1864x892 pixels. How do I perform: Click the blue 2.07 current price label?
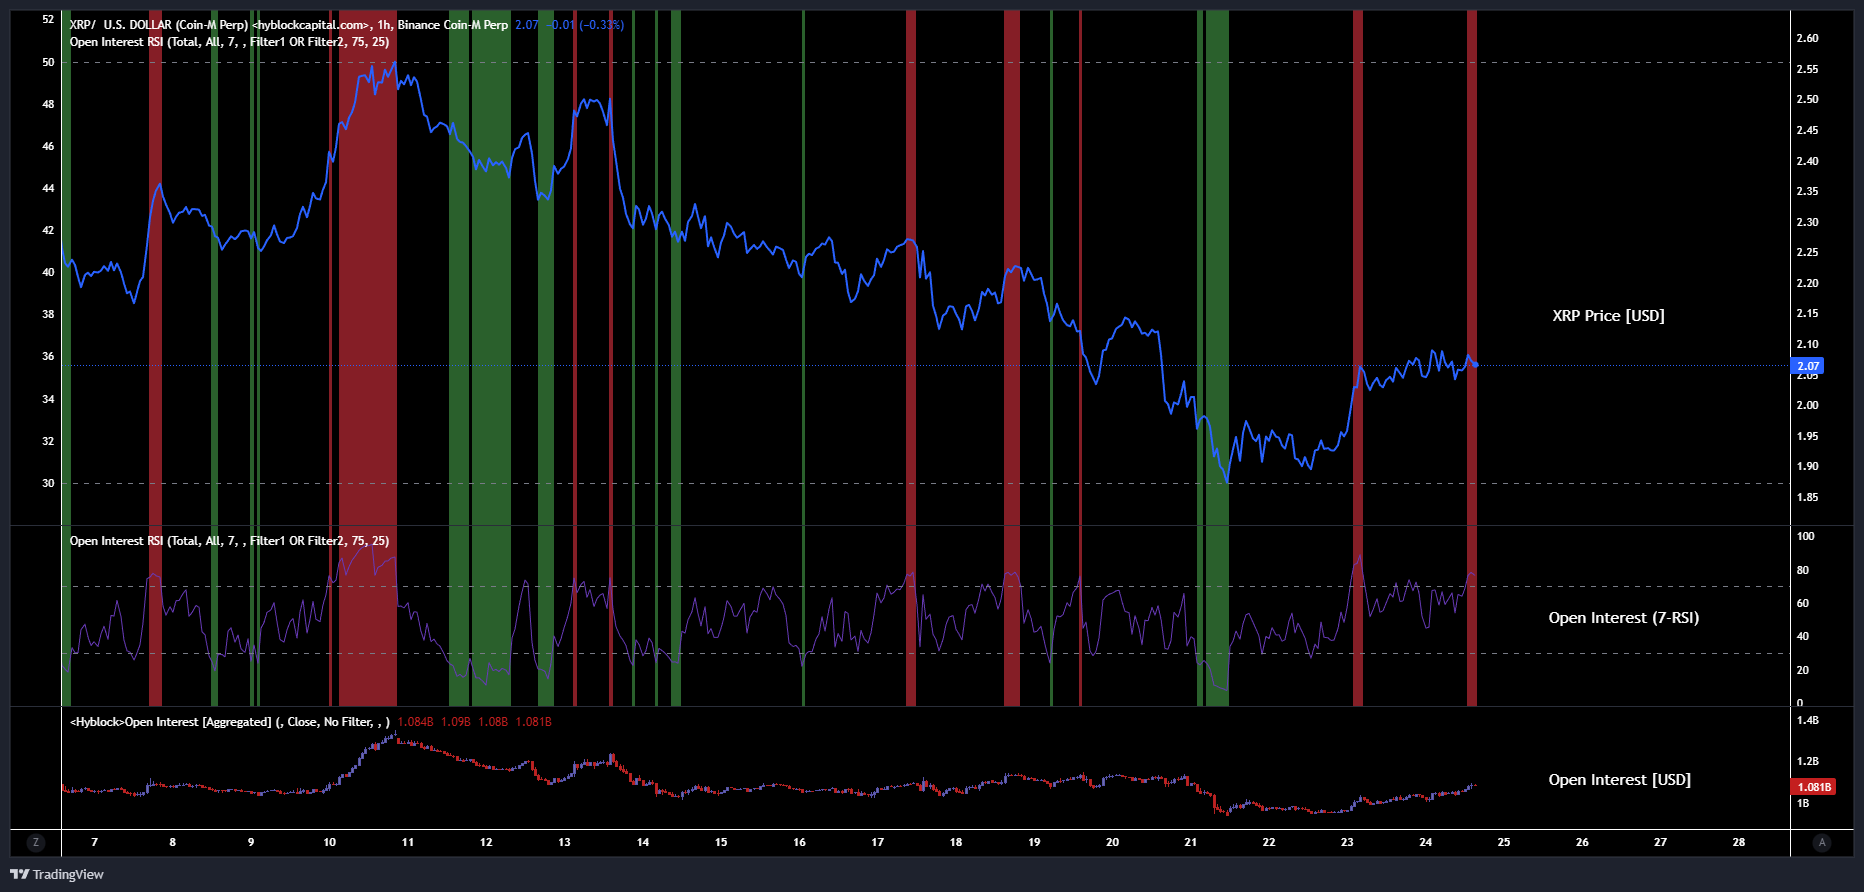(x=1808, y=366)
